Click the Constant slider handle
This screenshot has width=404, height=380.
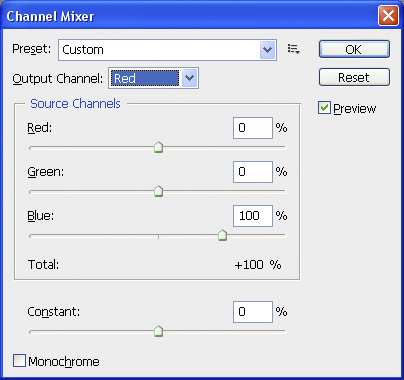158,331
